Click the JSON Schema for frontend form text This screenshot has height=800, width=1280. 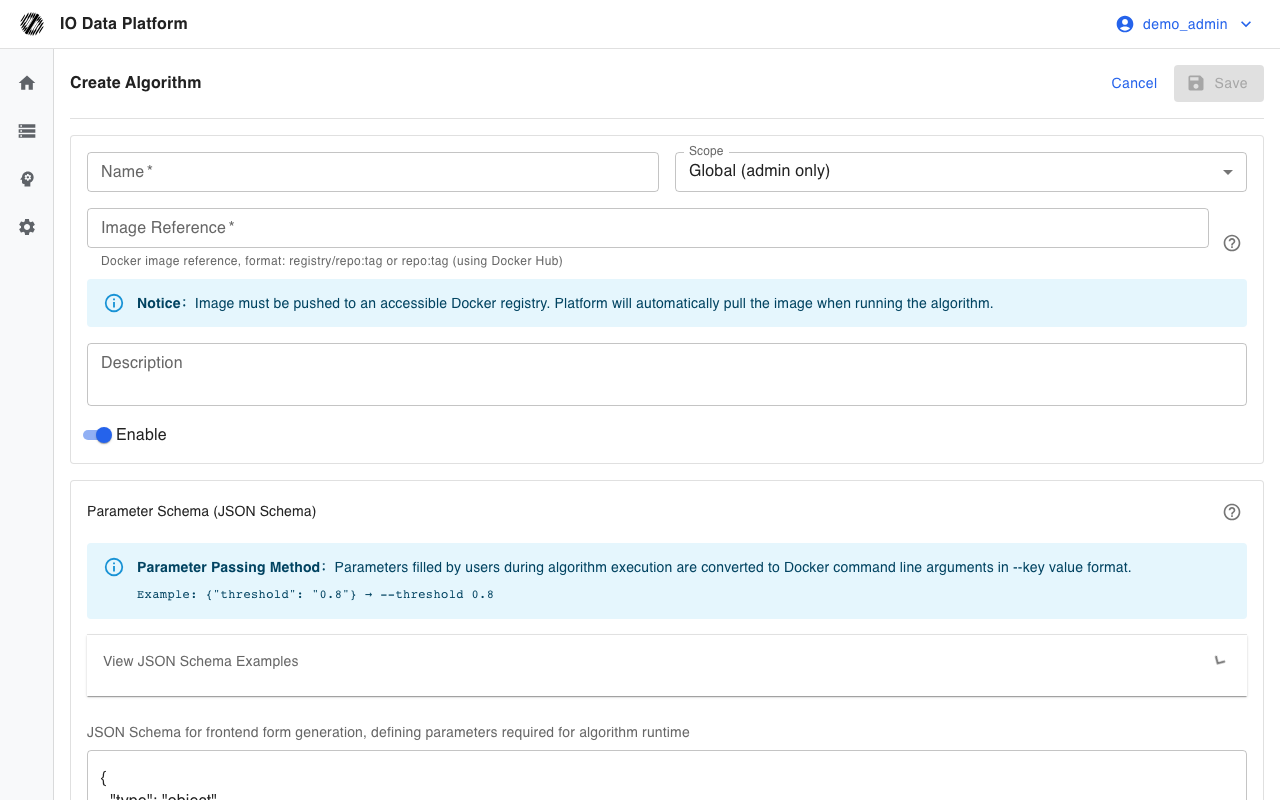[x=388, y=732]
